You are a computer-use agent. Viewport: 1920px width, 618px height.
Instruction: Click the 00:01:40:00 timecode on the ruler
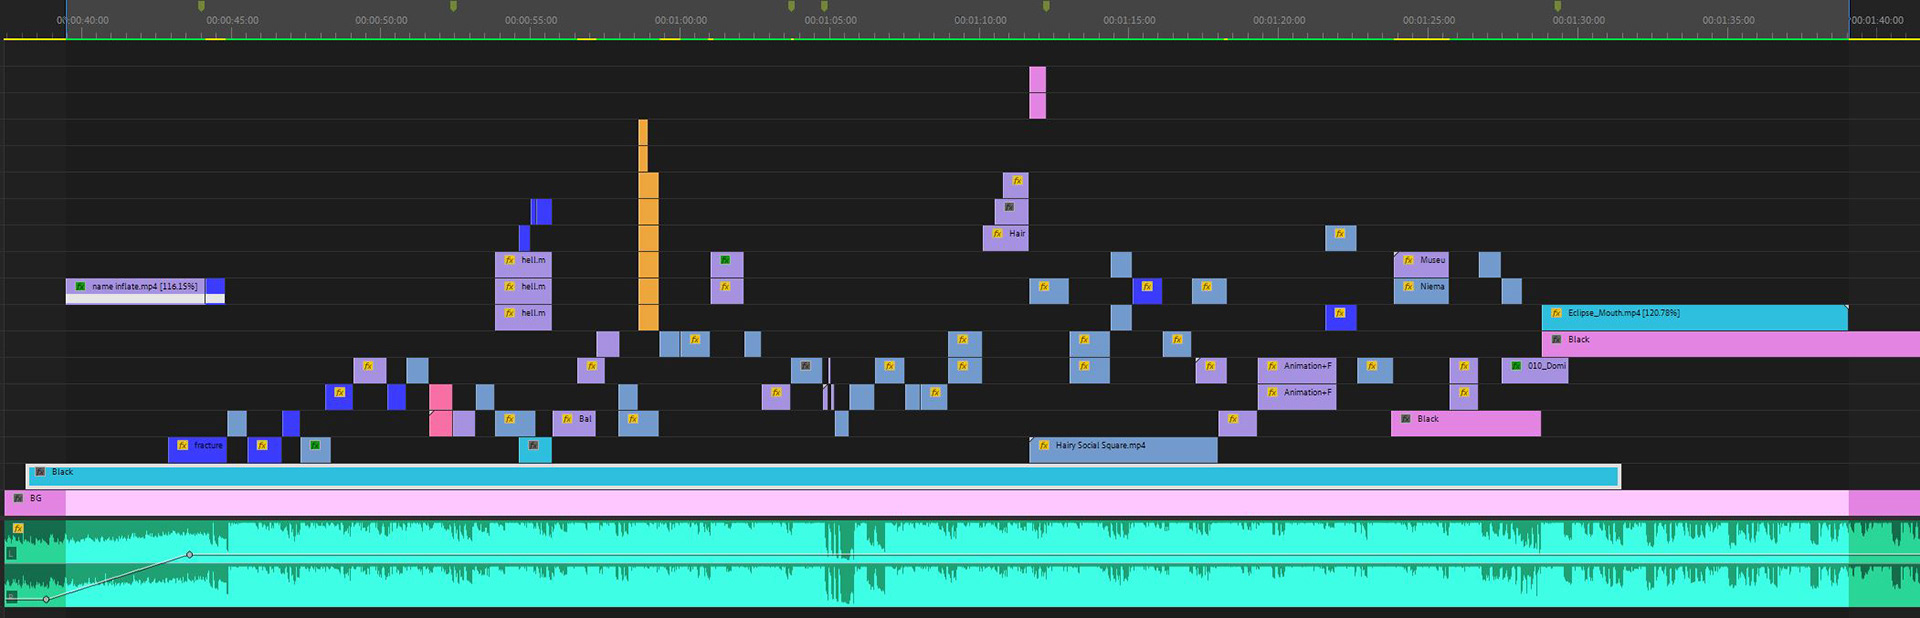point(1877,20)
